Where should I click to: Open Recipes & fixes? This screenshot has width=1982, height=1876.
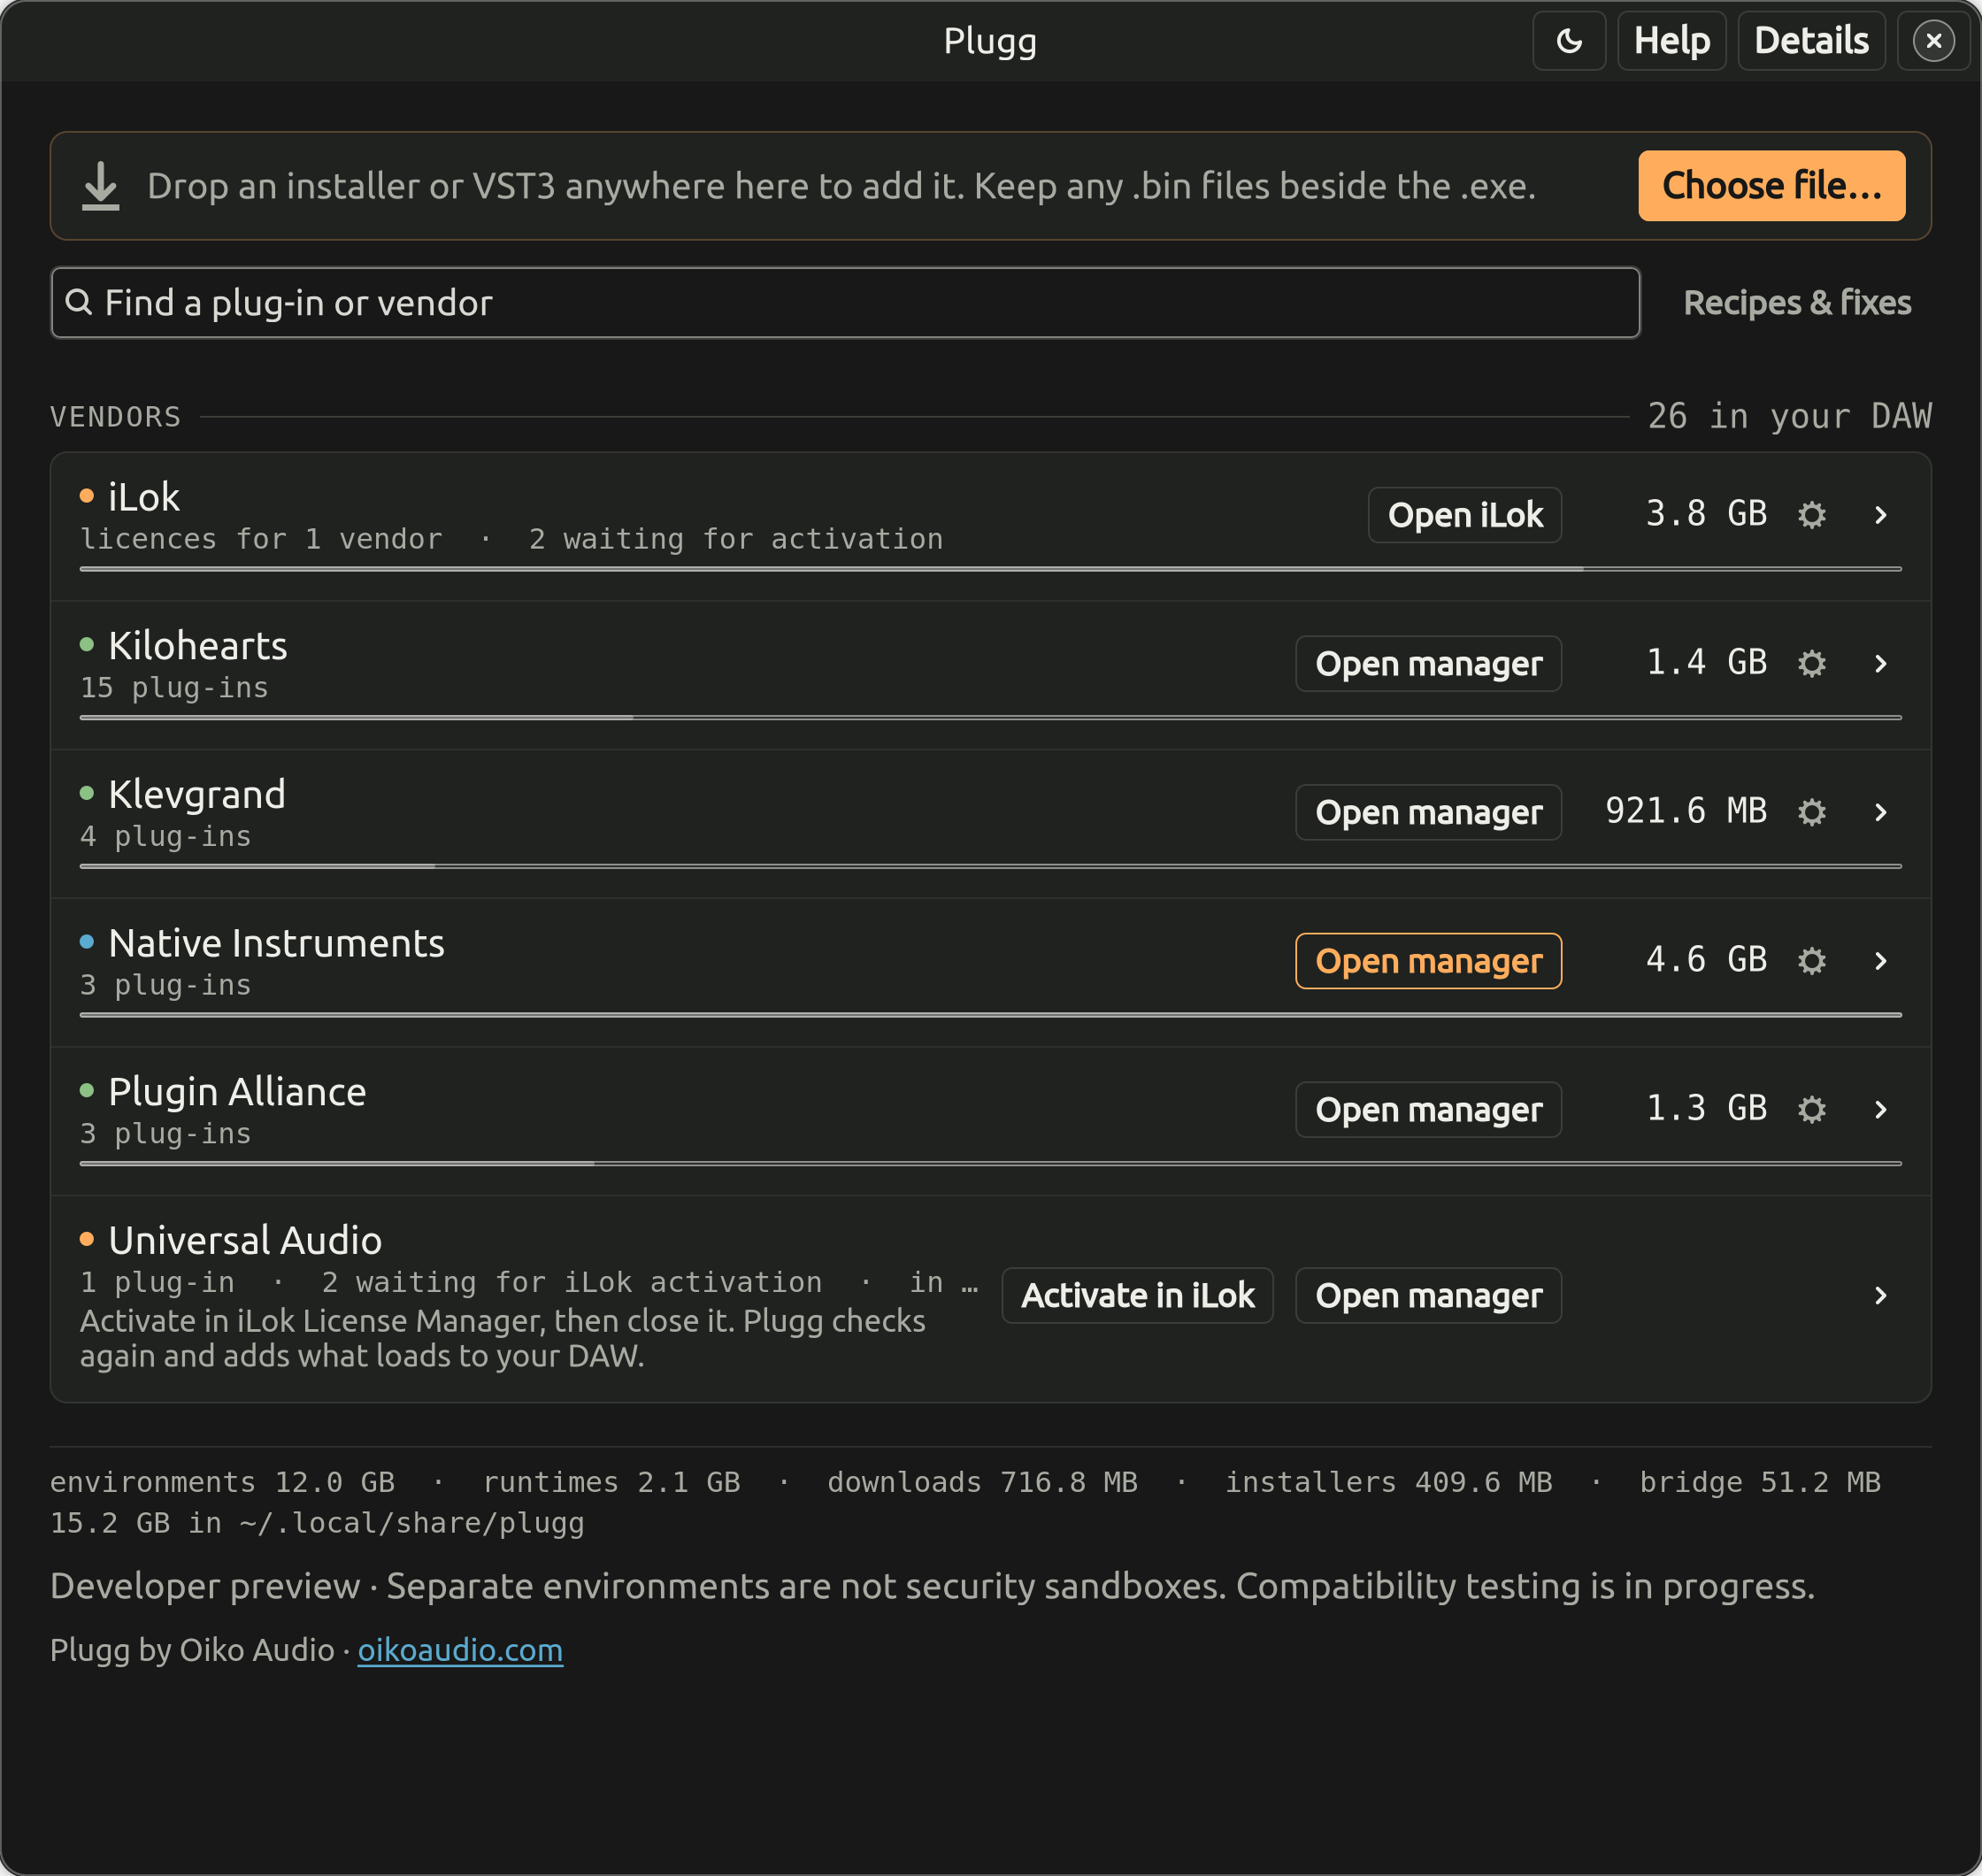point(1796,303)
